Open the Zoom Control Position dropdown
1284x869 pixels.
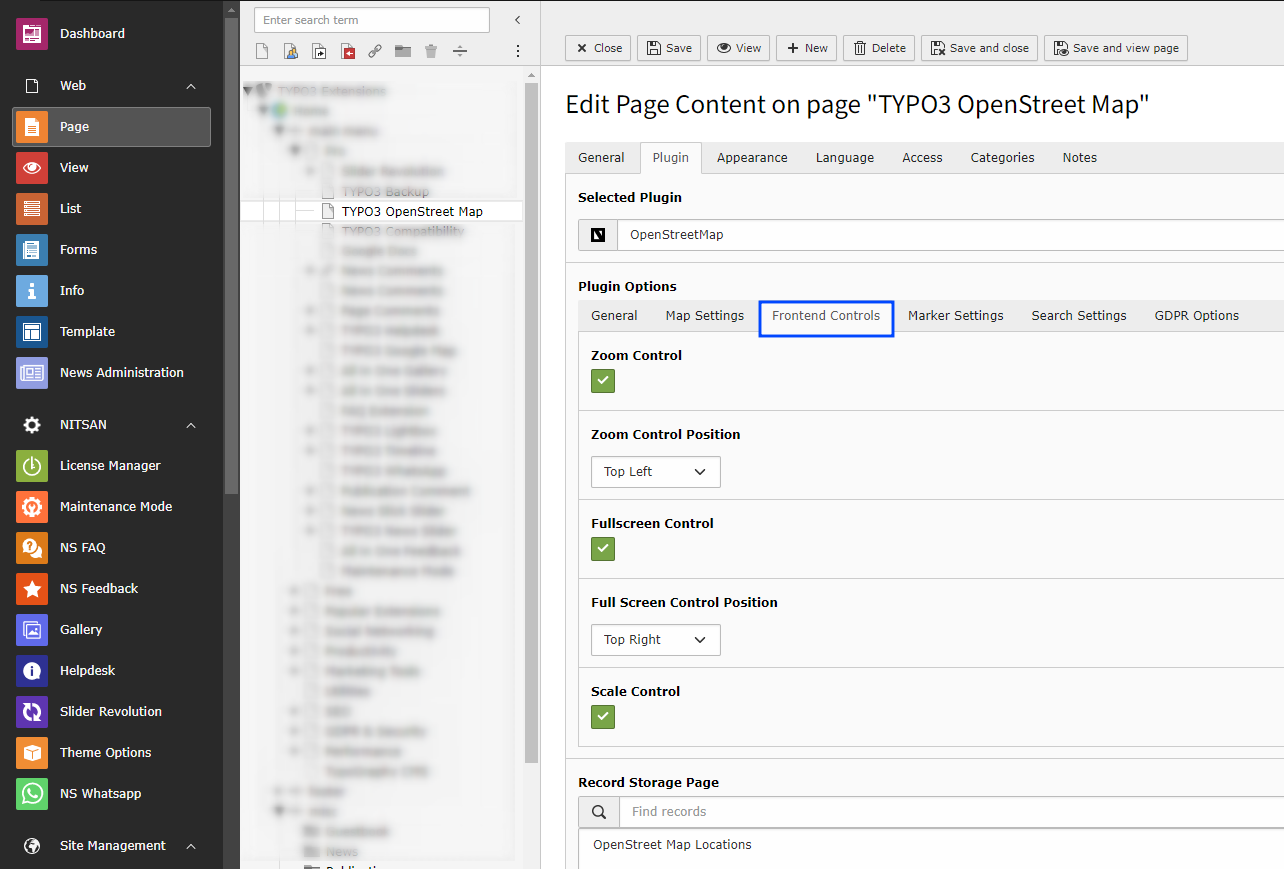click(x=656, y=472)
